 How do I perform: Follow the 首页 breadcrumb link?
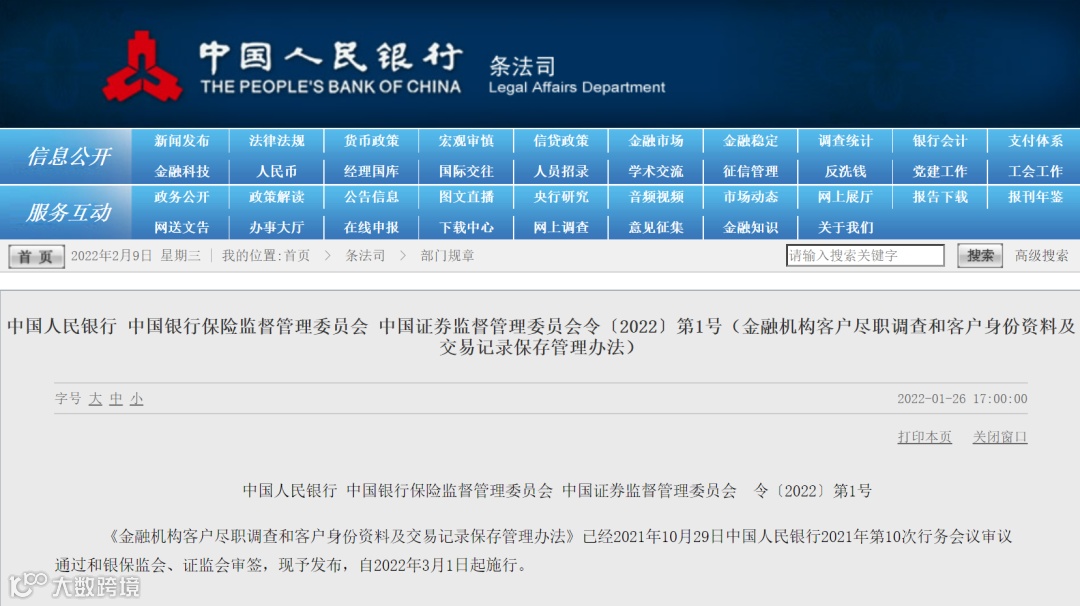[x=297, y=255]
